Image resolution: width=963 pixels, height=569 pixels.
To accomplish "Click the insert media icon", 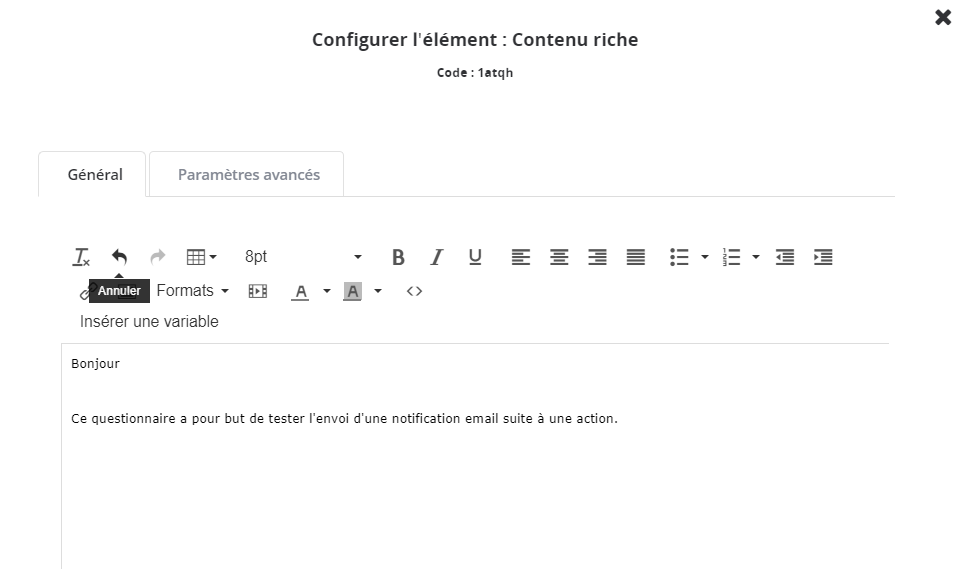I will [x=258, y=291].
